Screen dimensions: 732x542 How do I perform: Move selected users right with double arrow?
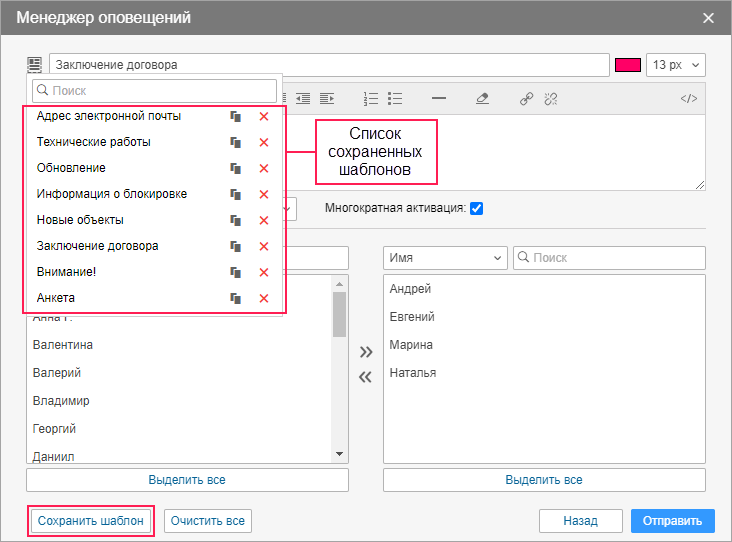pos(366,352)
